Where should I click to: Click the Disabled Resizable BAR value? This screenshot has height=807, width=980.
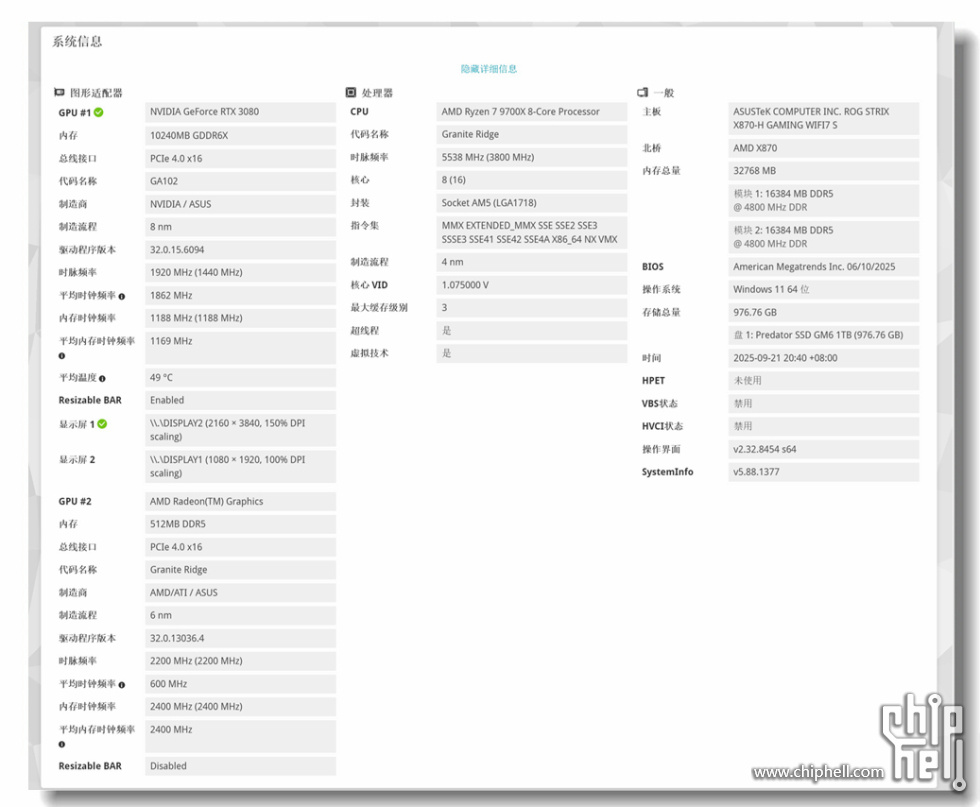[x=241, y=766]
